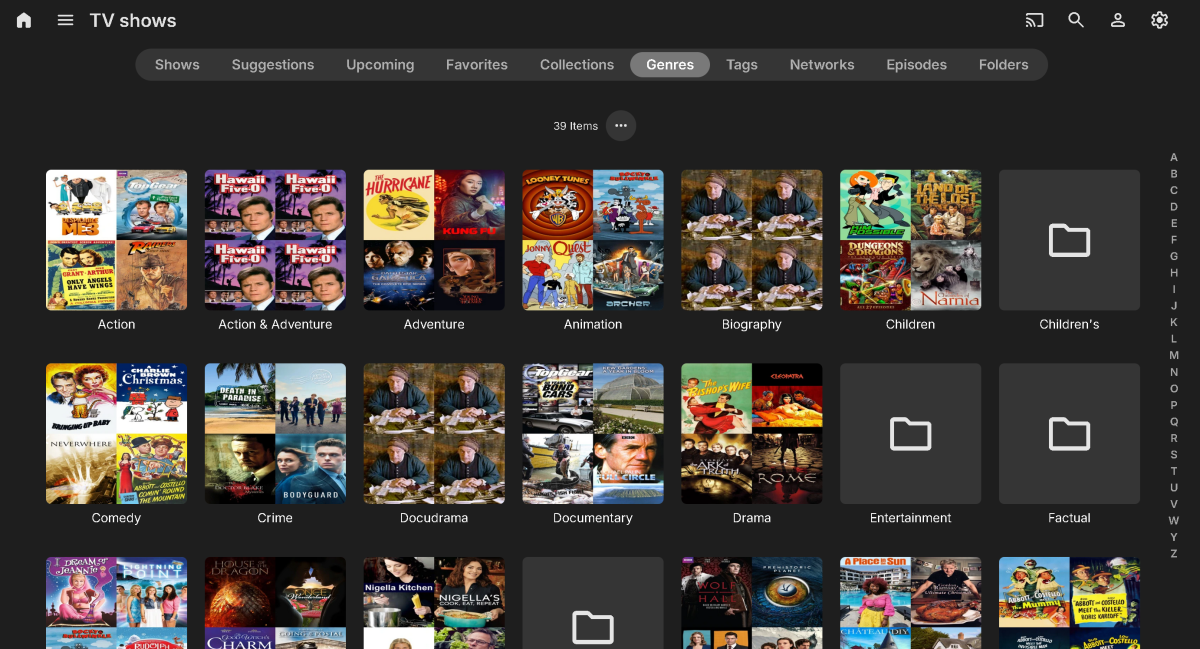Open the Action & Adventure genre thumbnail
Screen dimensions: 1200x649
pos(275,240)
